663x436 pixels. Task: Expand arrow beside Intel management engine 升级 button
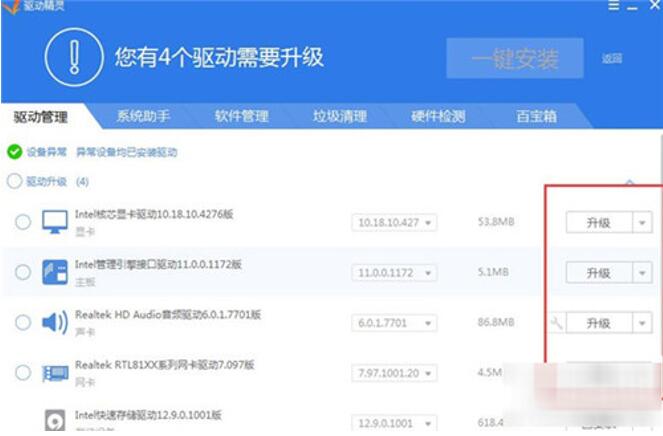click(x=642, y=273)
